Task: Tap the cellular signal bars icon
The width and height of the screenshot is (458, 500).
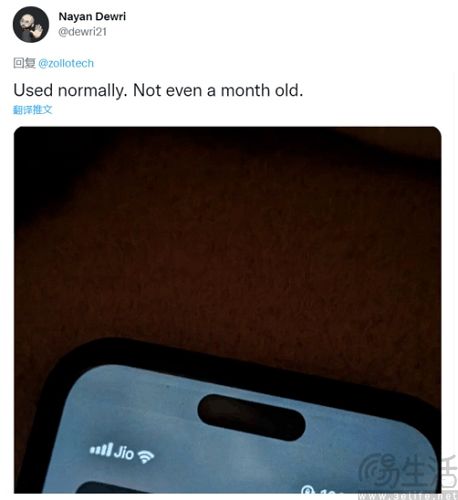Action: pyautogui.click(x=102, y=449)
